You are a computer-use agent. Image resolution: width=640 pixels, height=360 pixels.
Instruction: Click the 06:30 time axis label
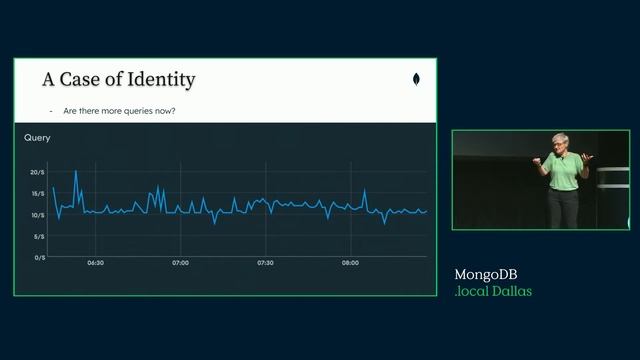96,263
